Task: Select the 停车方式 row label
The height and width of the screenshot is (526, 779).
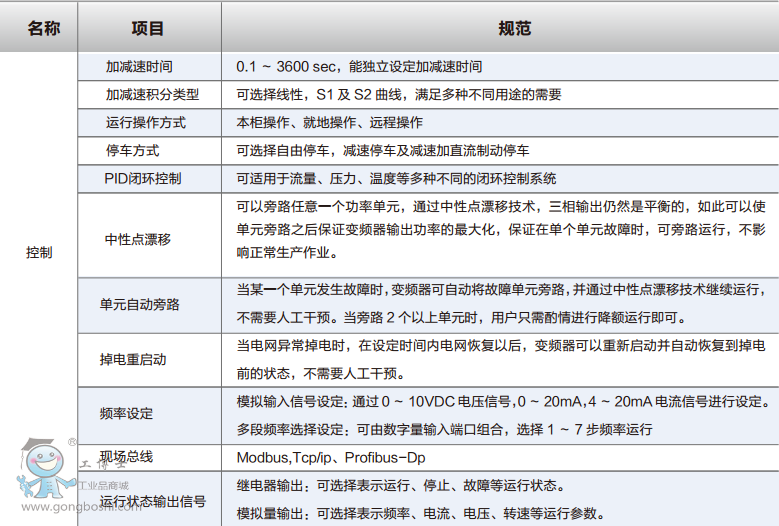Action: [x=132, y=151]
